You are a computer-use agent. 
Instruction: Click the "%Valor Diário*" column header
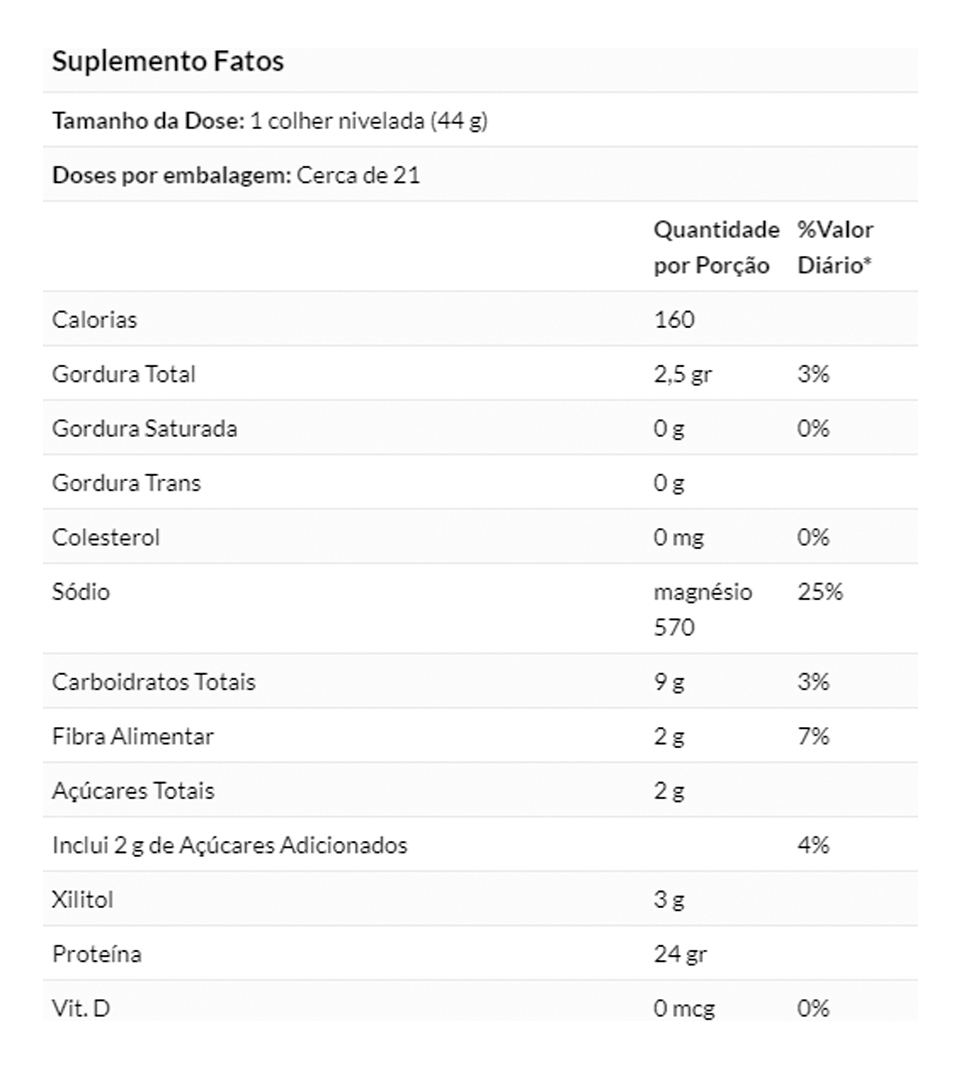tap(835, 247)
